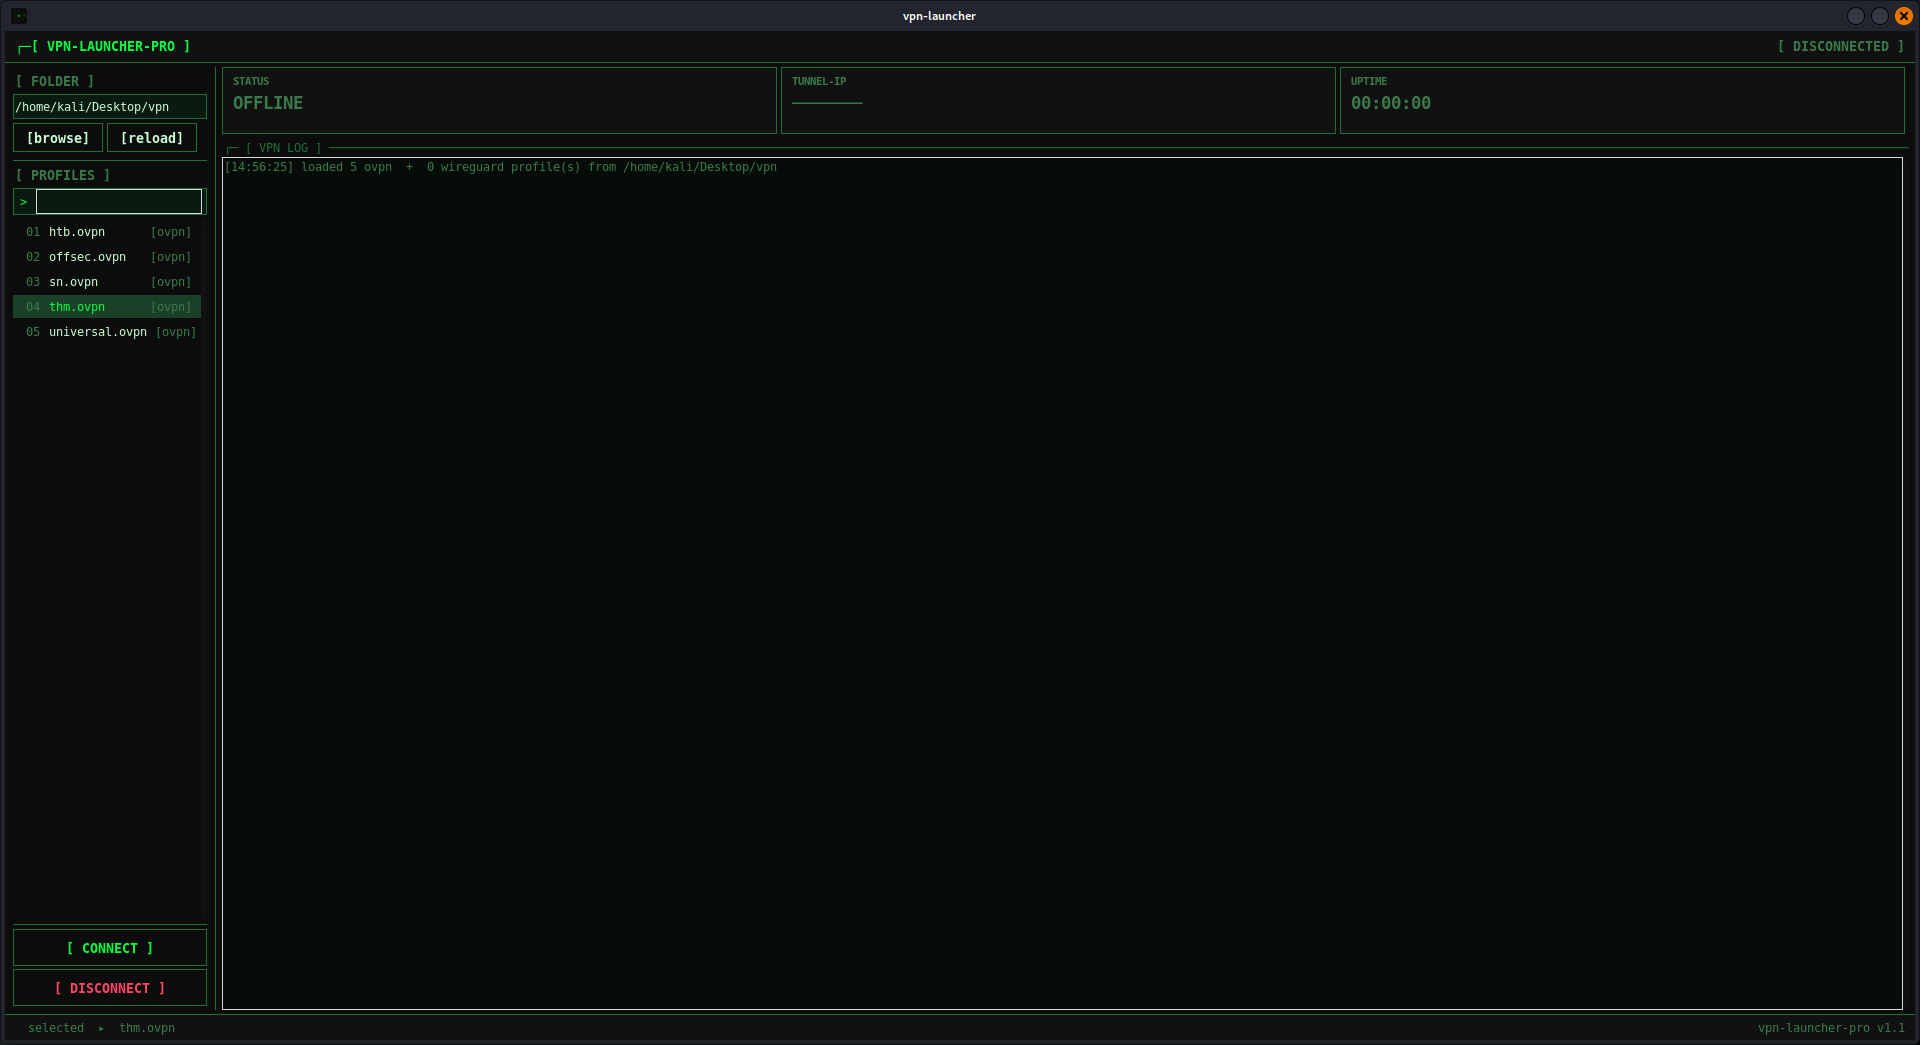Click the TUNNEL-IP panel label
The image size is (1920, 1045).
pyautogui.click(x=819, y=82)
